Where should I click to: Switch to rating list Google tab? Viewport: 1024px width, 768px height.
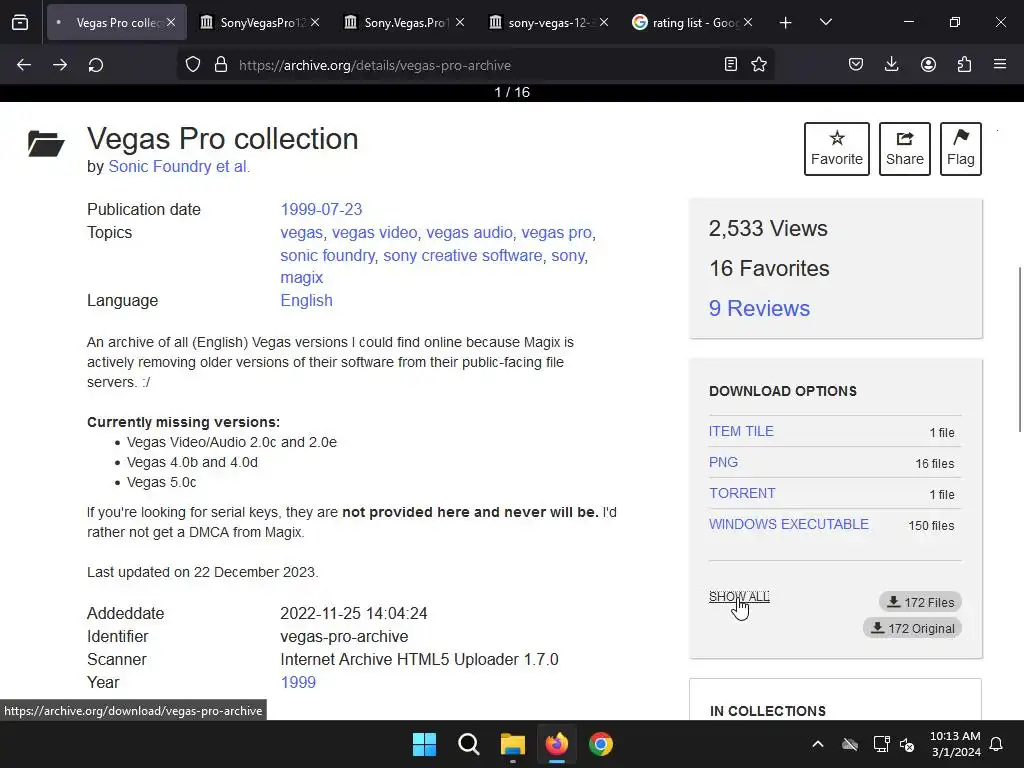692,22
